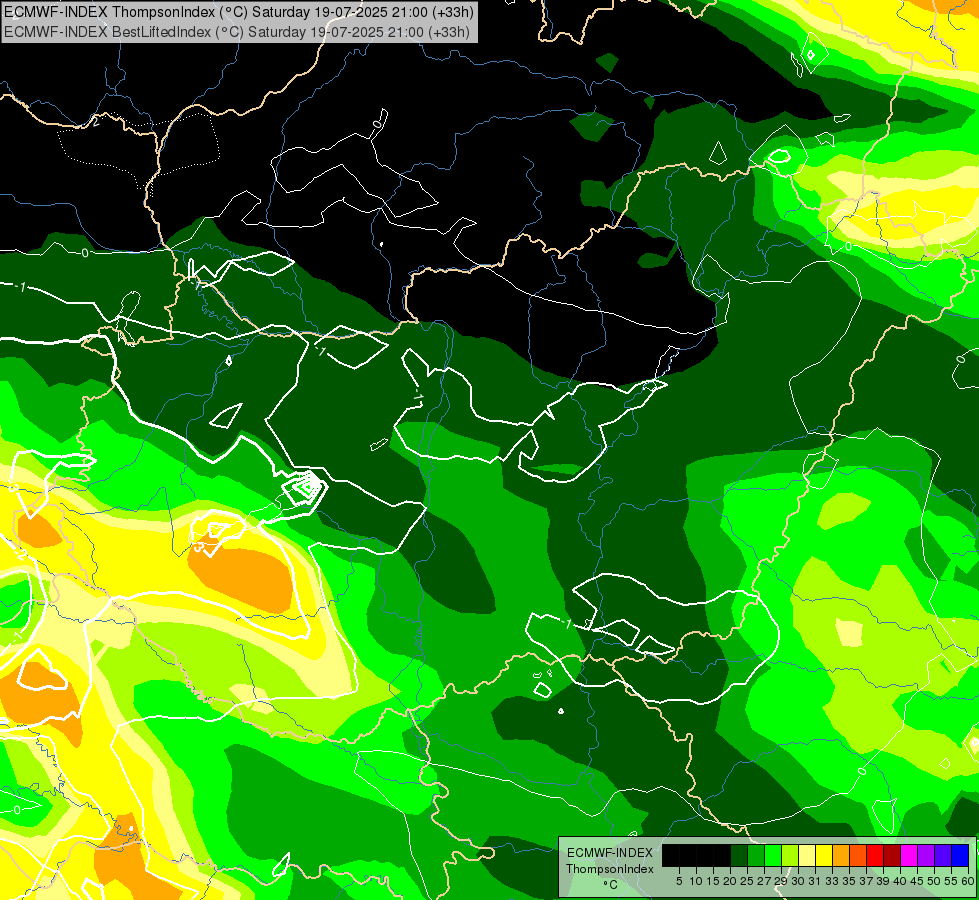
Task: Click the legend tick value '40'
Action: (x=900, y=881)
